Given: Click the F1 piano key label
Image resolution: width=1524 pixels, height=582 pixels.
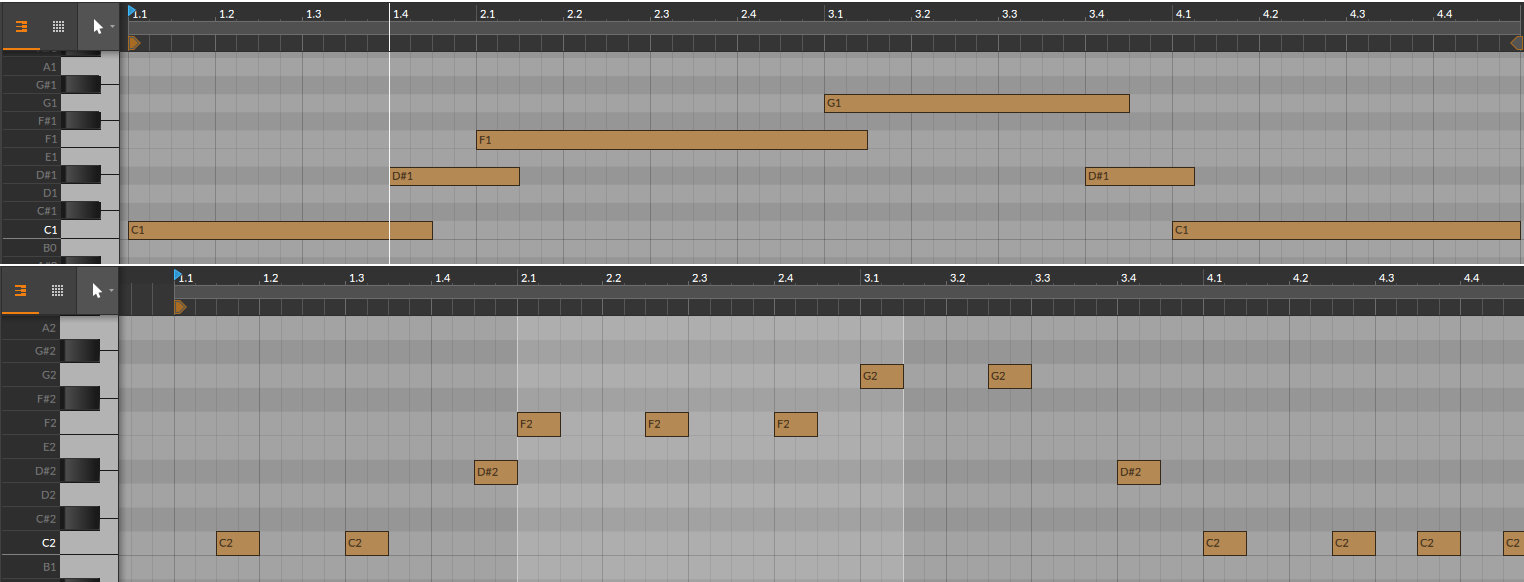Looking at the screenshot, I should tap(50, 139).
